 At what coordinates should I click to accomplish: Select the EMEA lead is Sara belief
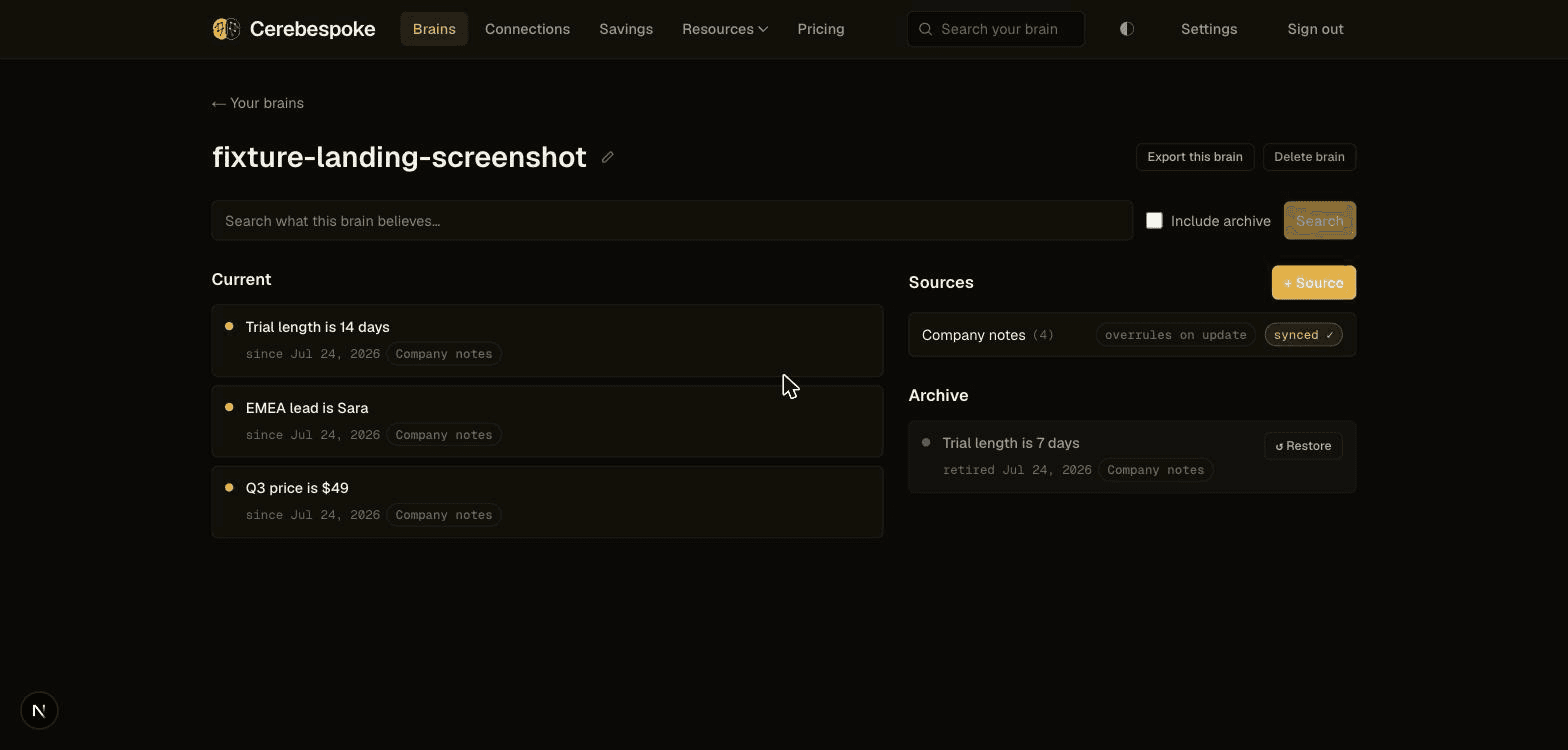547,421
